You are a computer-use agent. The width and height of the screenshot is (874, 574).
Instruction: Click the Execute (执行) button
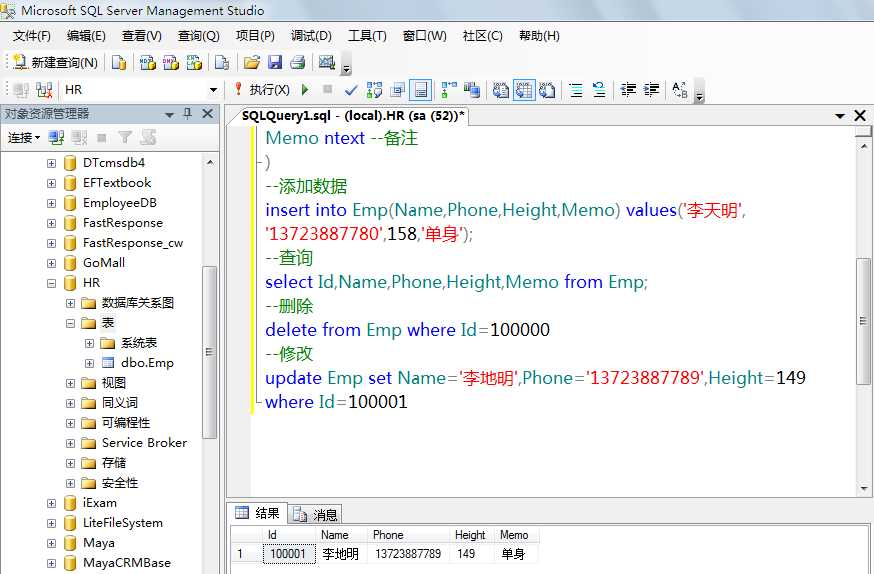point(262,90)
